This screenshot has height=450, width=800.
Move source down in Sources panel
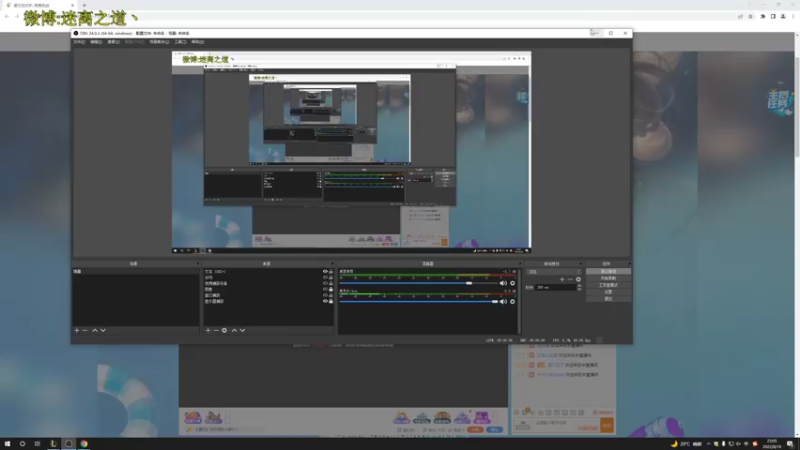coord(242,331)
